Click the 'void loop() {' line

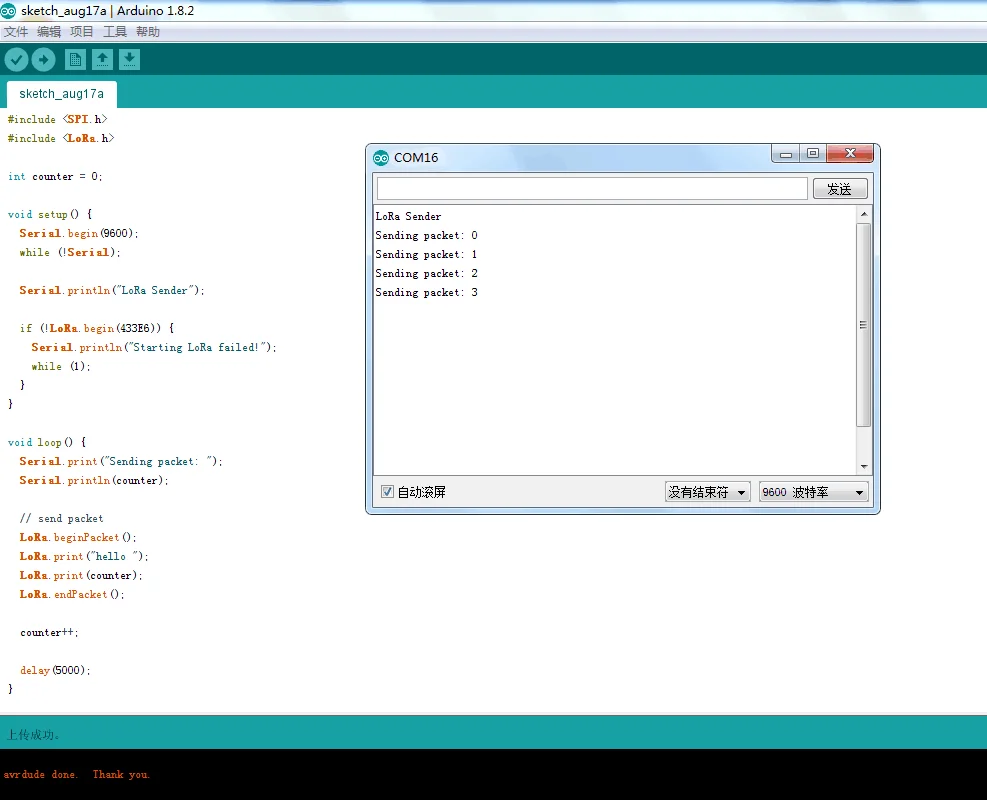tap(47, 442)
